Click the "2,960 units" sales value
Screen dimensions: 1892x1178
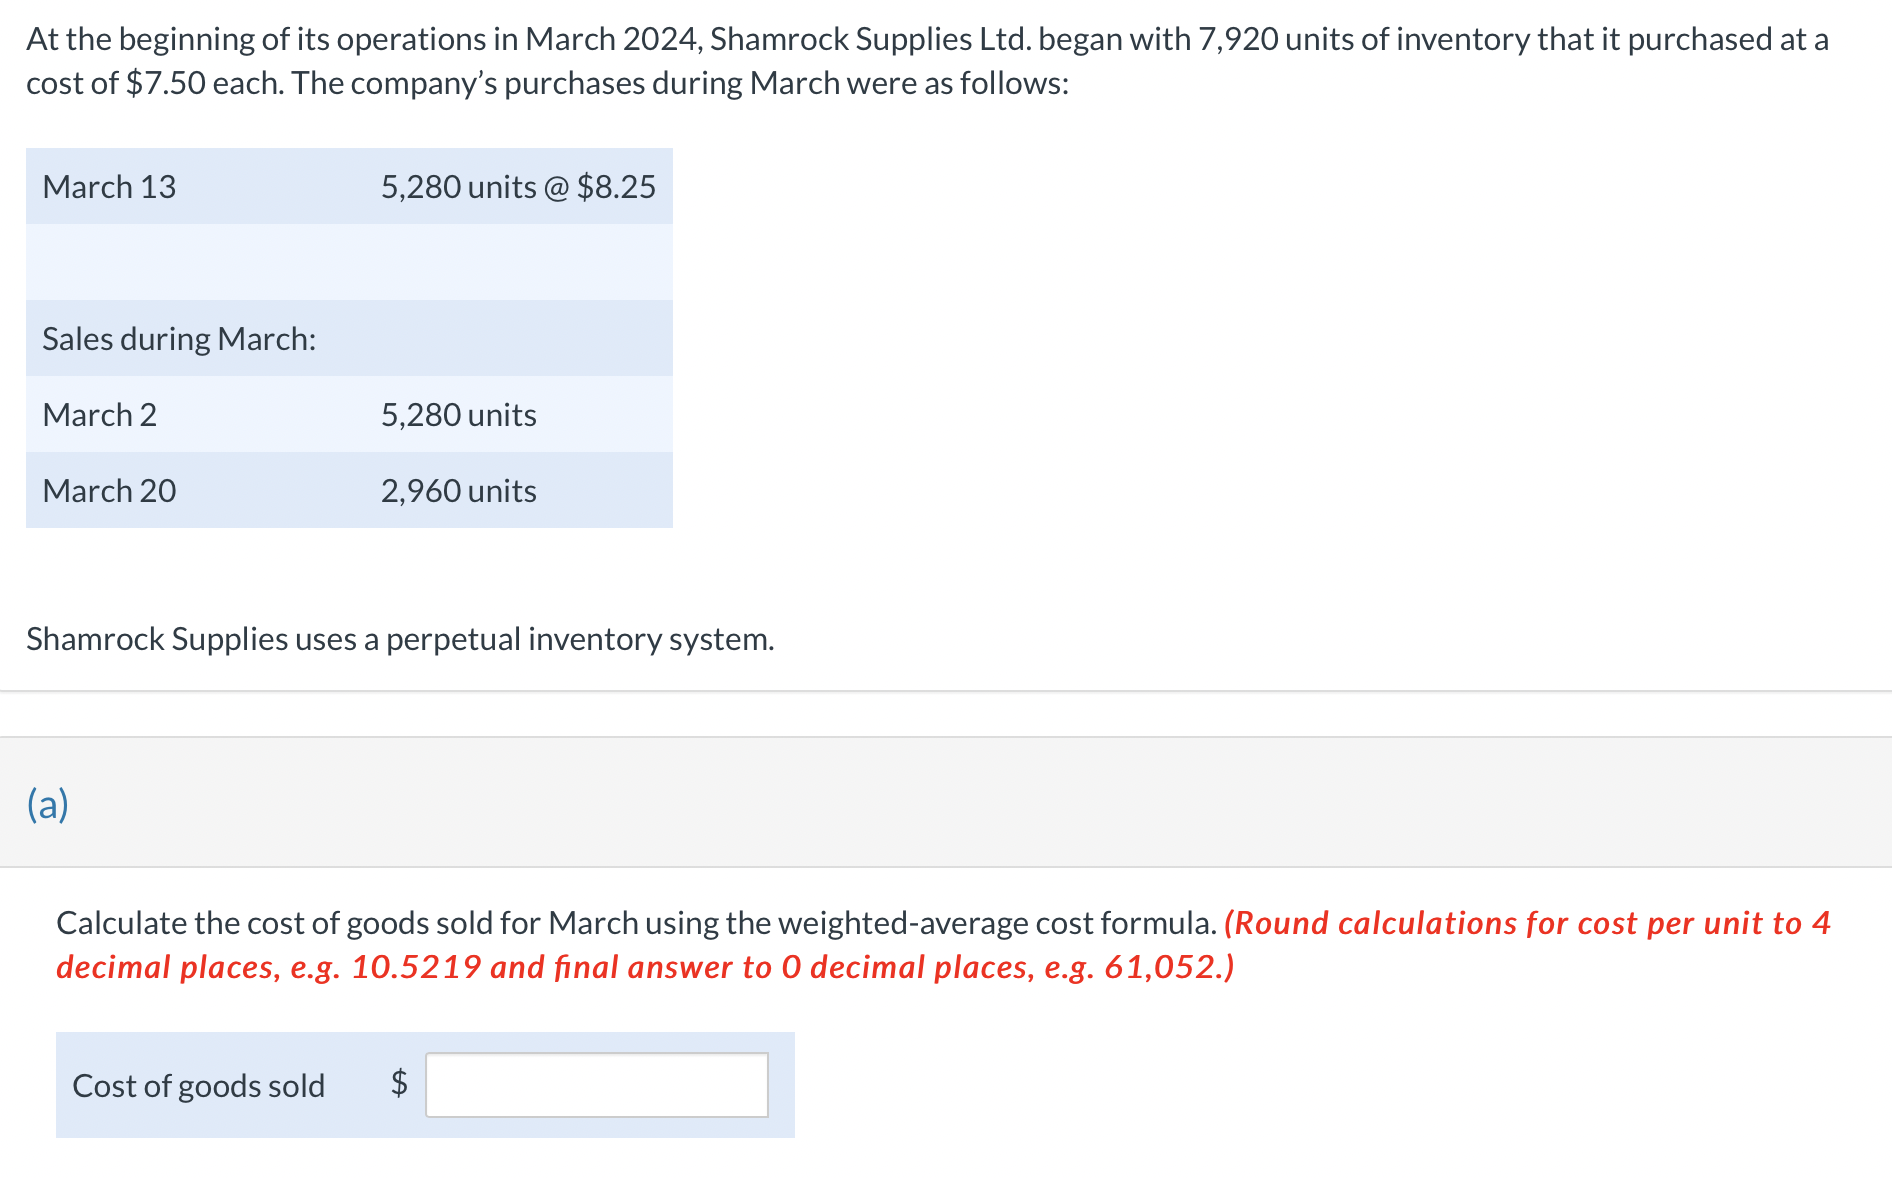pyautogui.click(x=458, y=491)
